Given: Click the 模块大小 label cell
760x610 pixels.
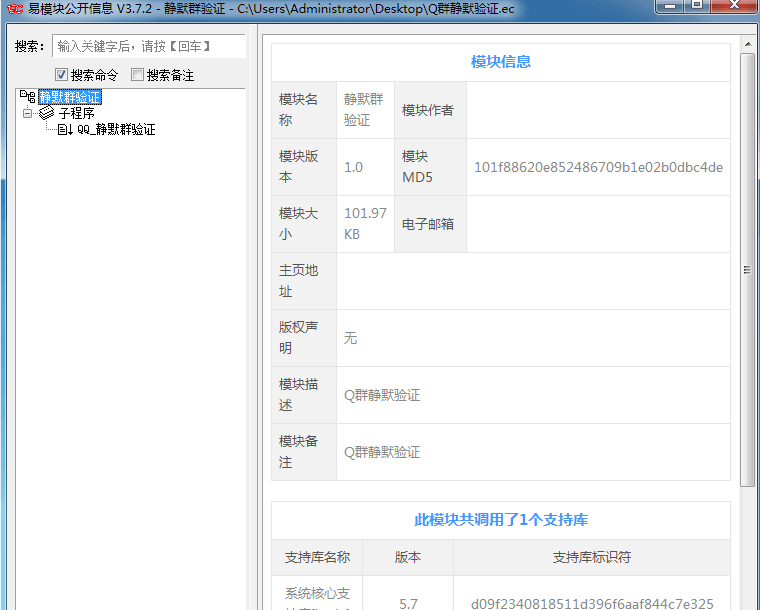Looking at the screenshot, I should [304, 224].
